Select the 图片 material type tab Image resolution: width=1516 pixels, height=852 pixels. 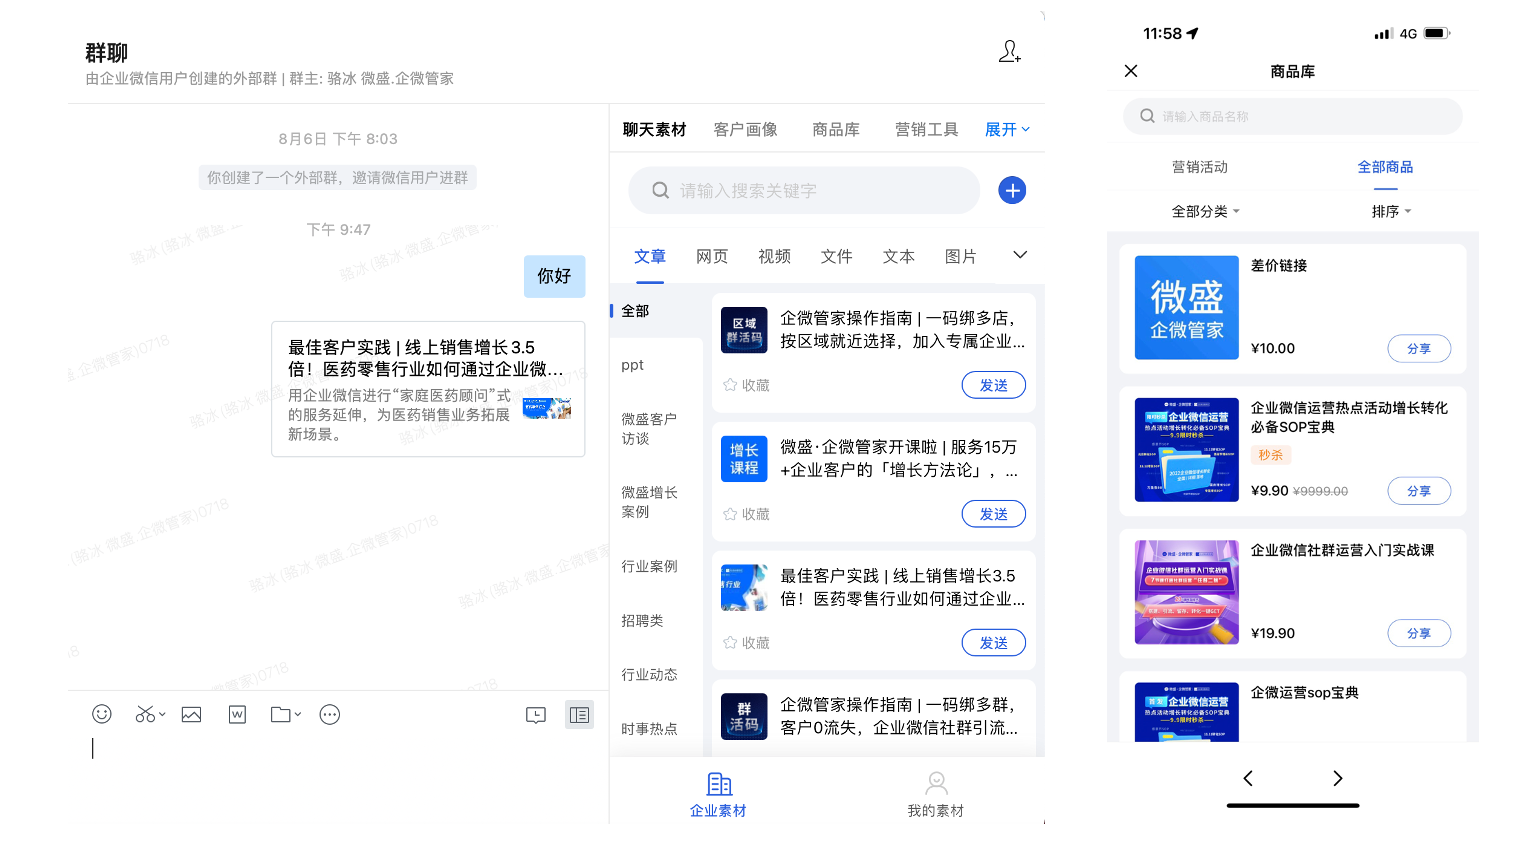960,256
